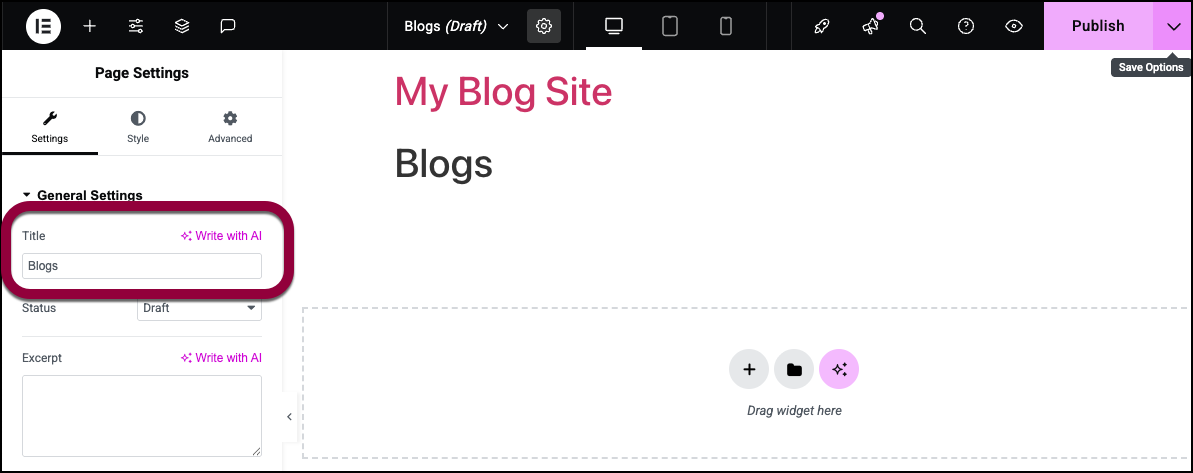Click the rocket icon in top bar

coord(822,26)
